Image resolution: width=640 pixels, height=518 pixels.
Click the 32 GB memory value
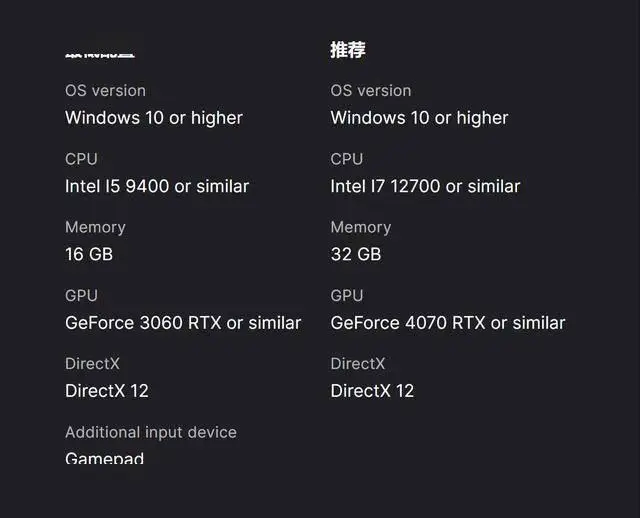[x=356, y=254]
